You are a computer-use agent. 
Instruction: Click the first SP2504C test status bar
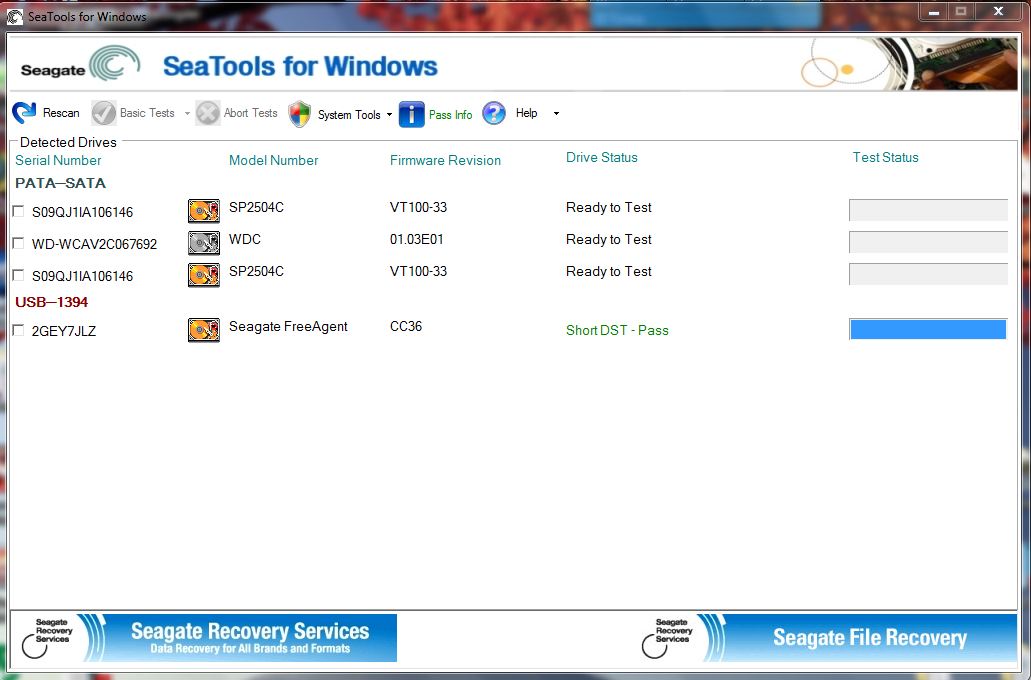[928, 210]
